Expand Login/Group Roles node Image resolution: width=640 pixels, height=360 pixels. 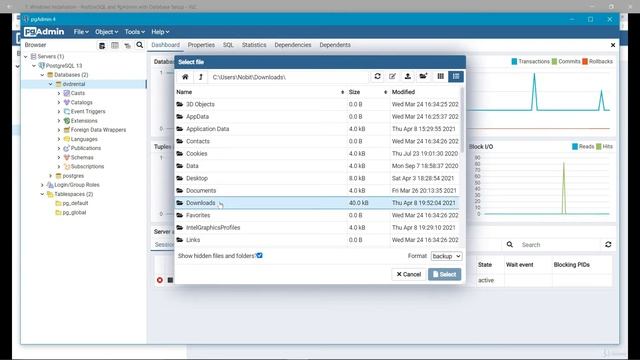[42, 185]
